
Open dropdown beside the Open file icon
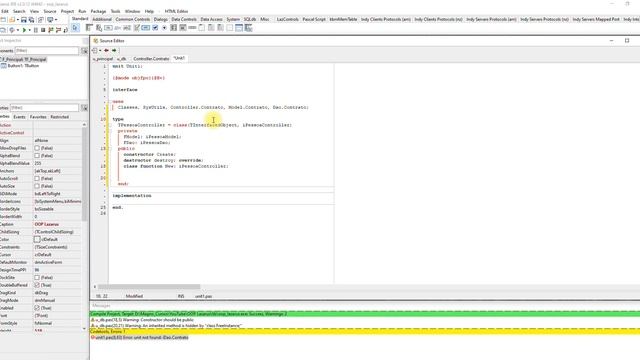18,20
